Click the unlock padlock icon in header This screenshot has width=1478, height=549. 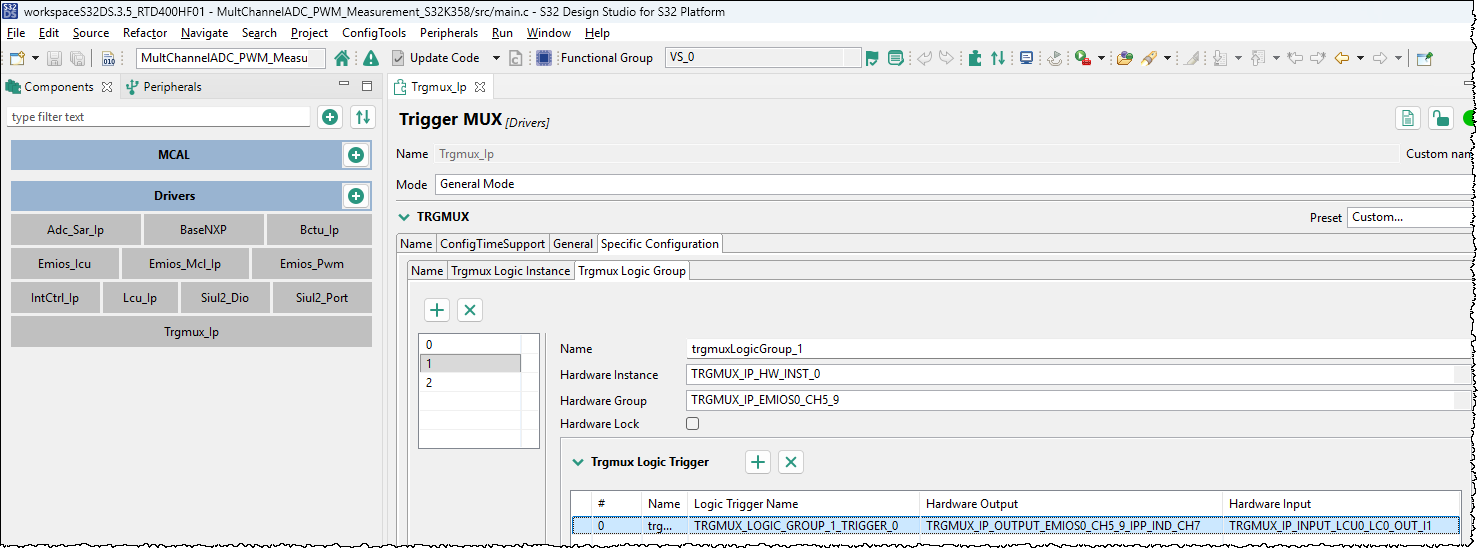pos(1440,119)
